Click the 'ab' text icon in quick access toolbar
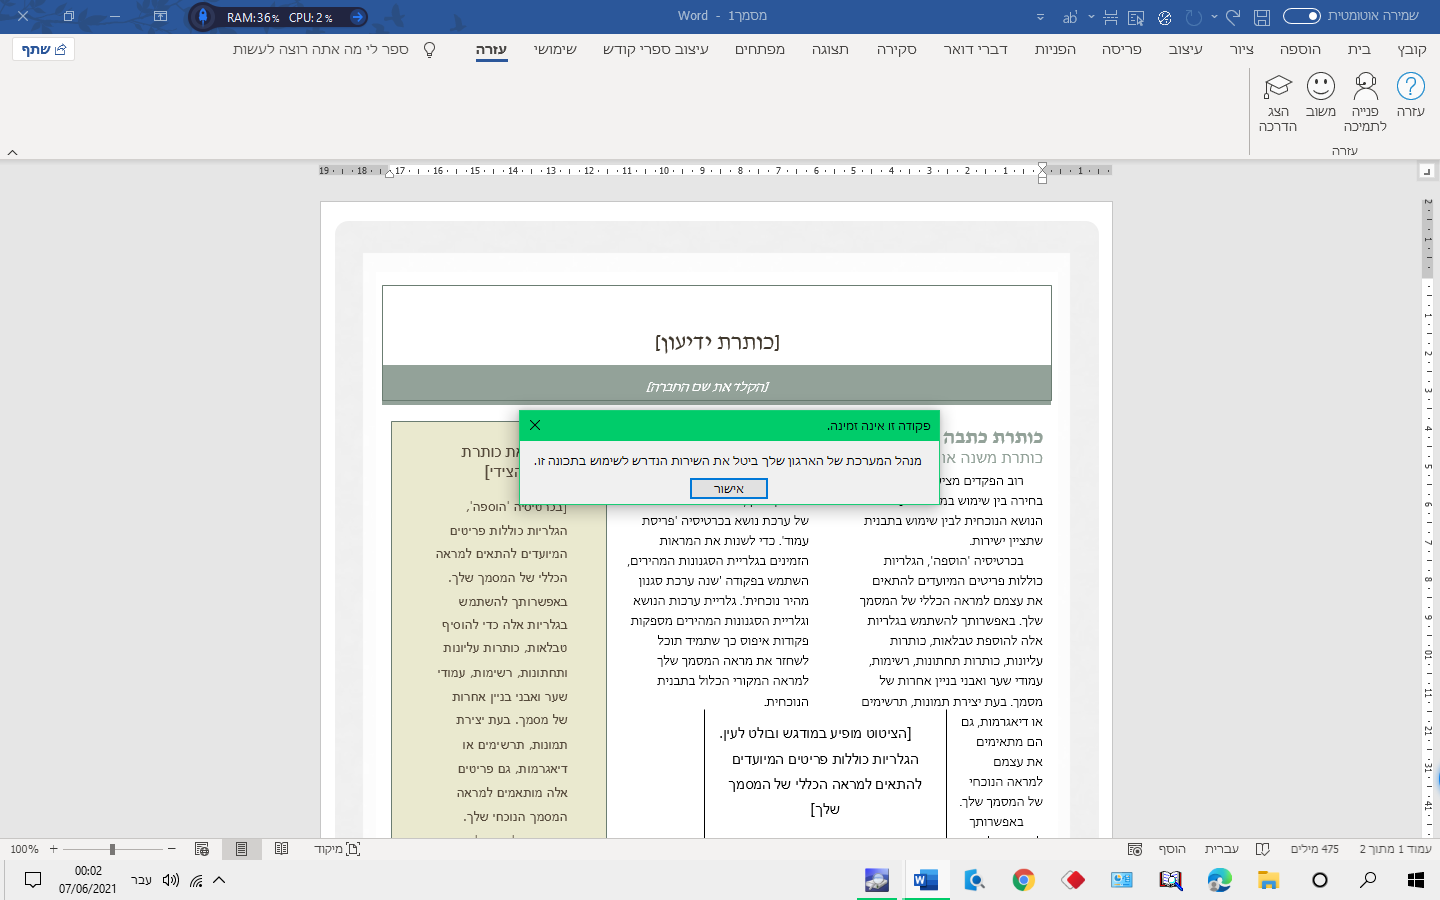The height and width of the screenshot is (900, 1440). (1070, 17)
